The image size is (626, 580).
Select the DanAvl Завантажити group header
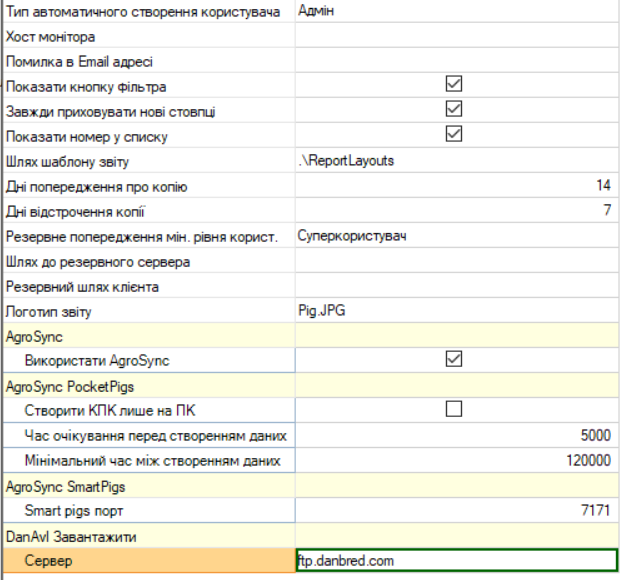pos(311,536)
